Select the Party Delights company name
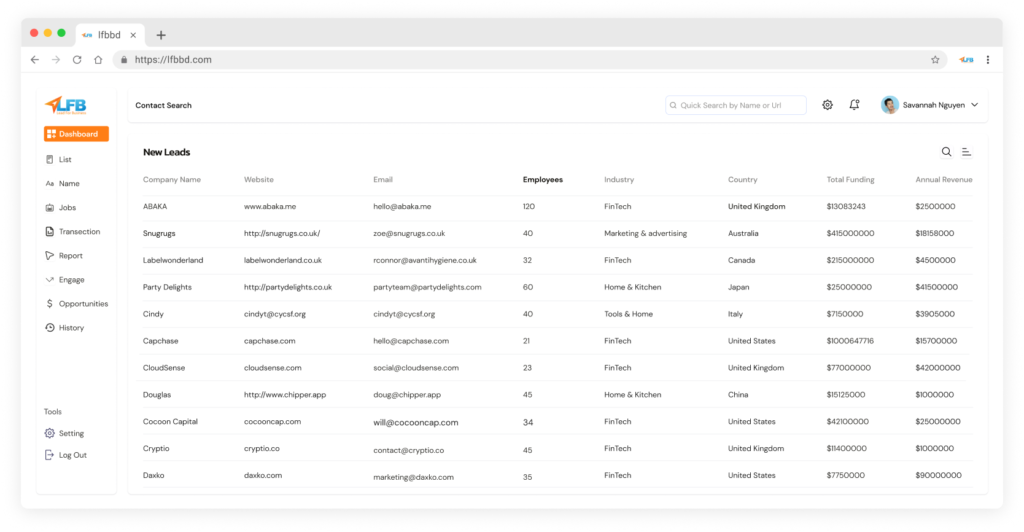Screen dimensions: 1024x532 tap(167, 287)
